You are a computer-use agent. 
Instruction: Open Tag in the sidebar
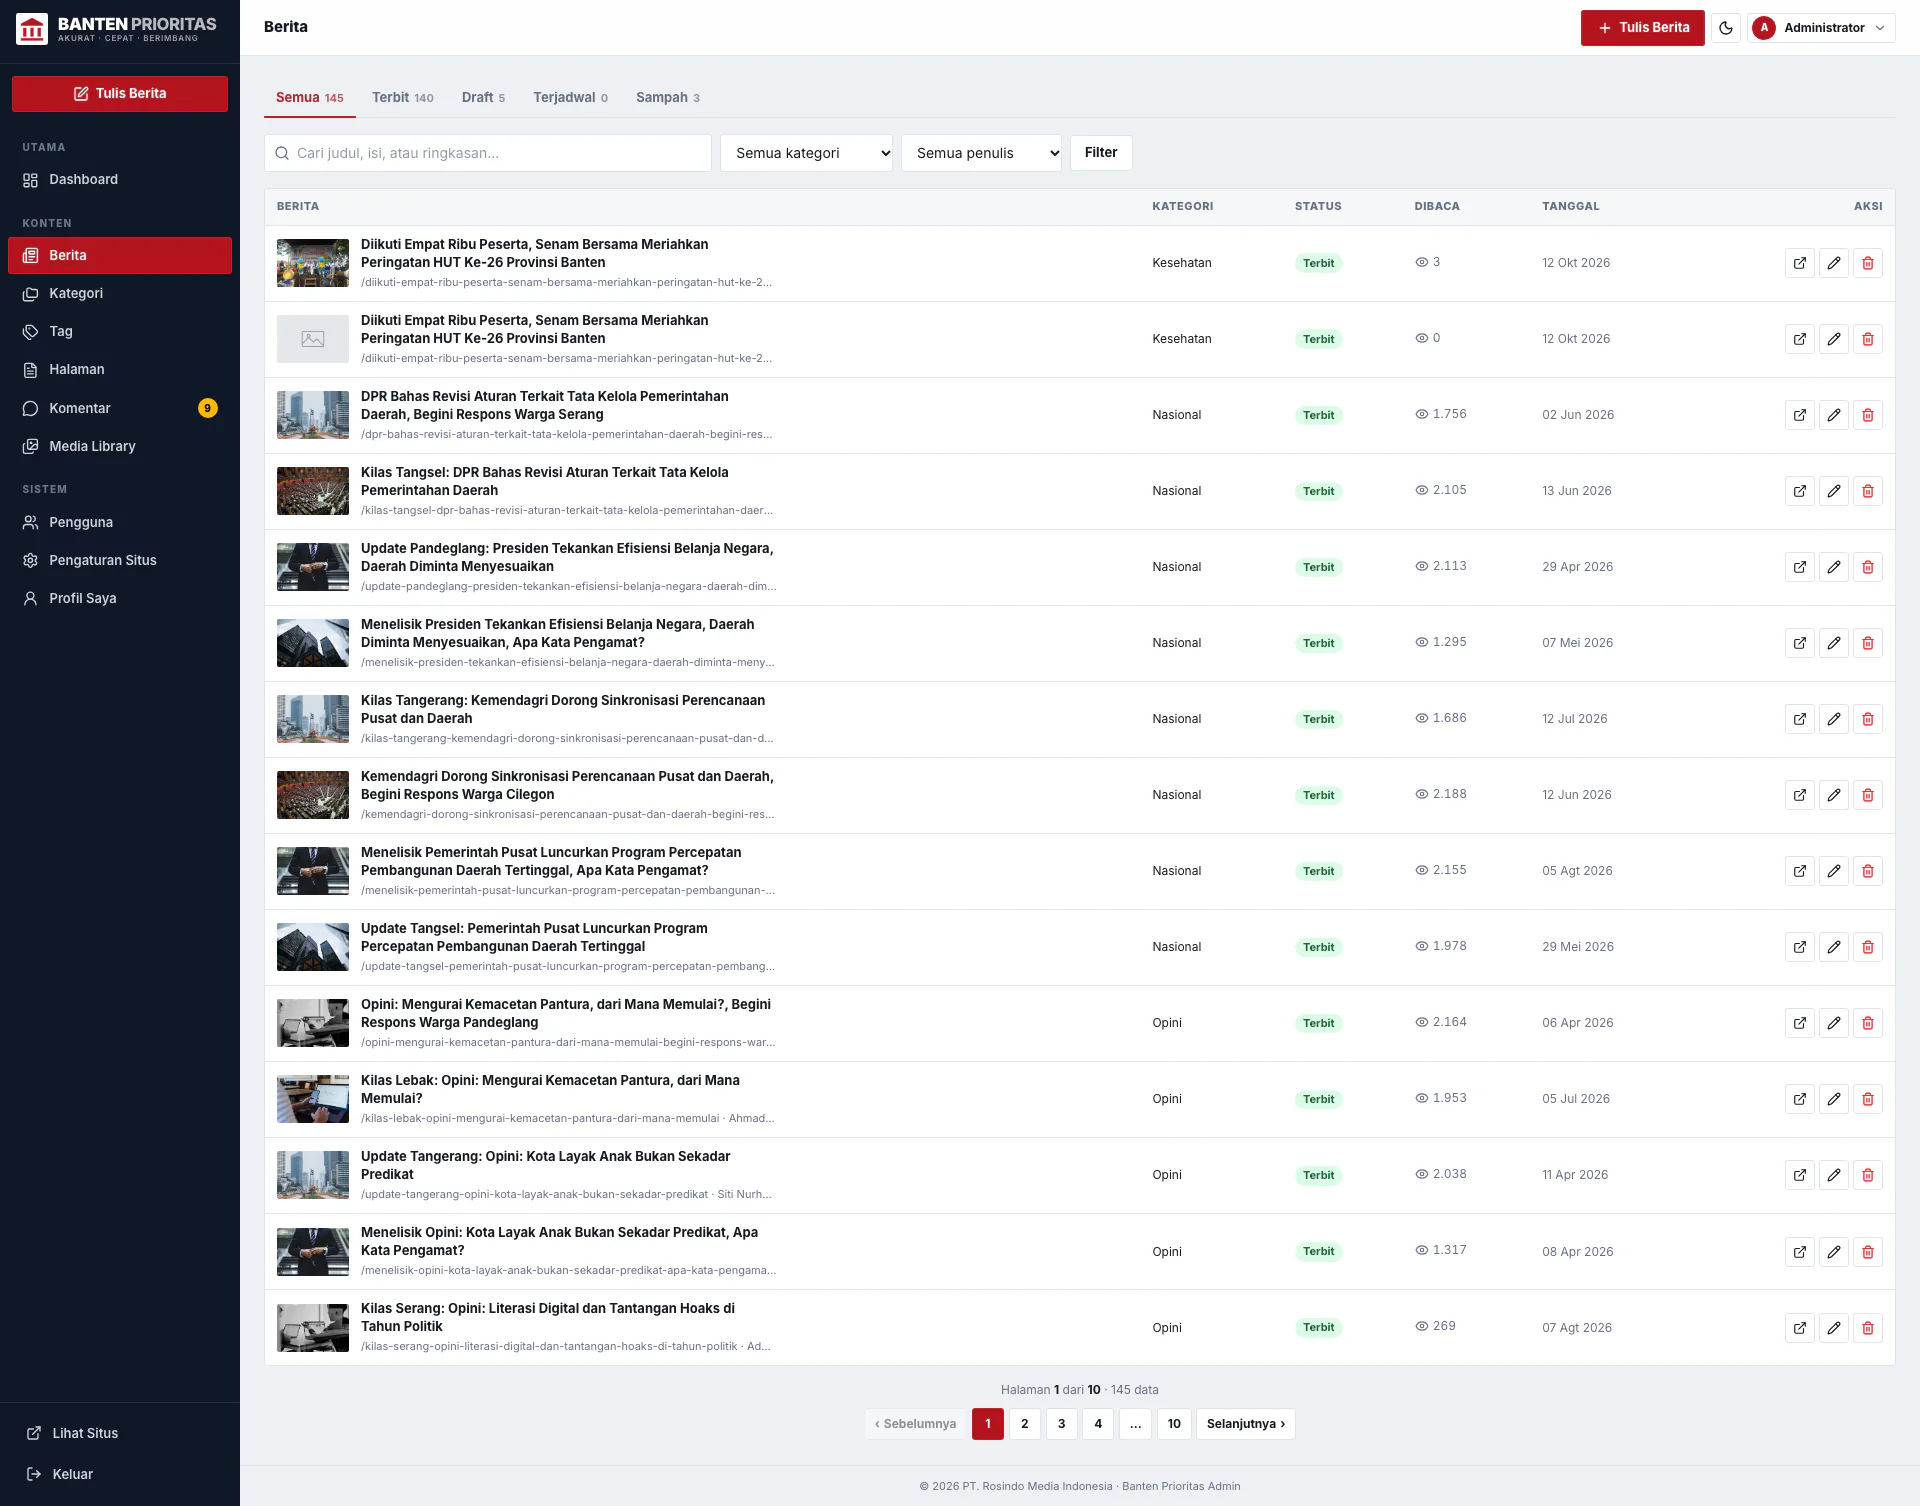pos(120,332)
